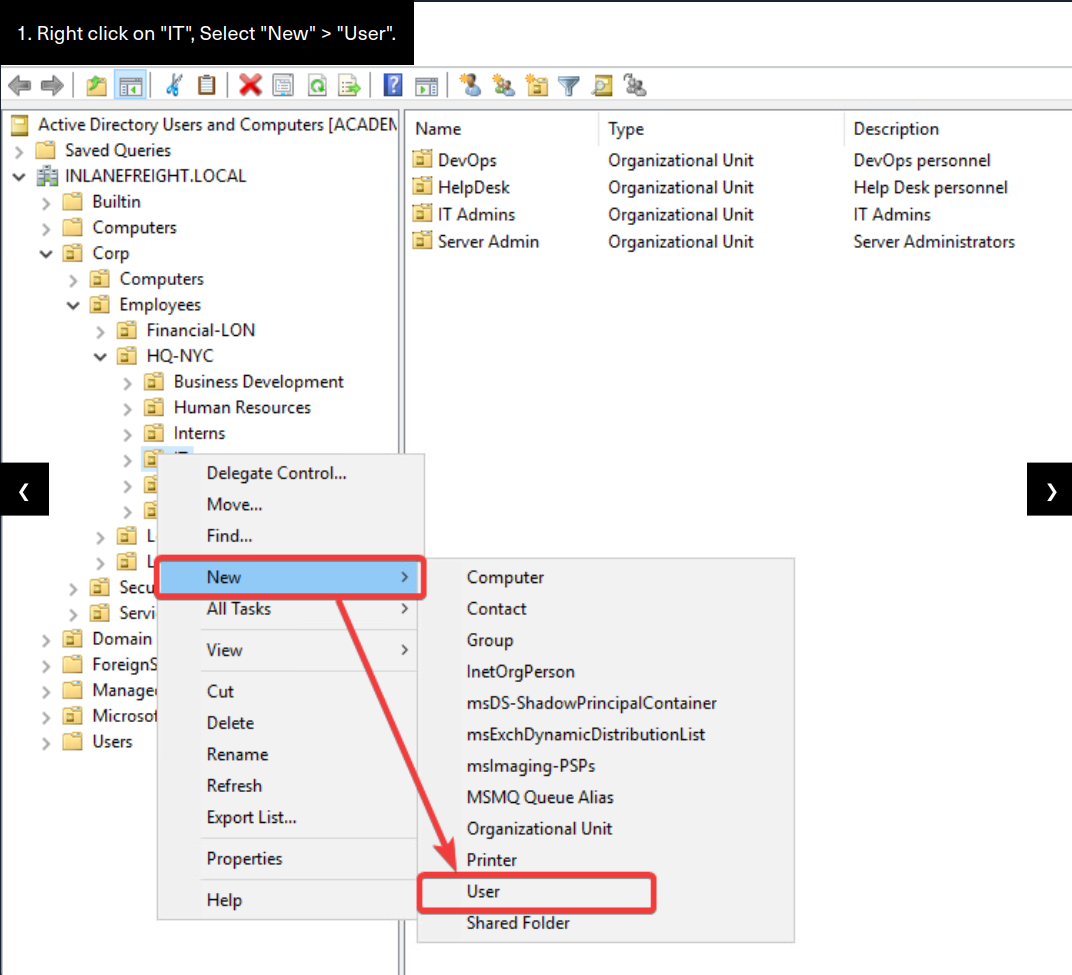Collapse the HQ-NYC node

tap(100, 357)
